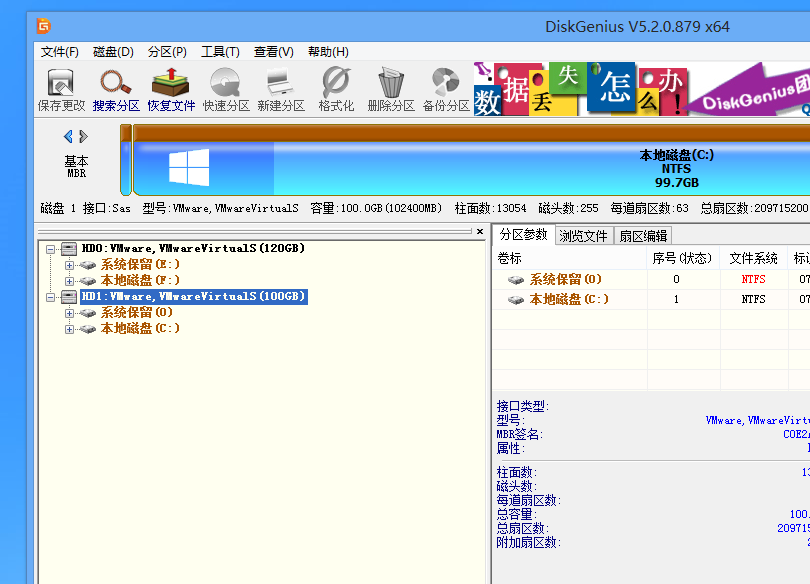
Task: Click the DiskGenius advertisement banner
Action: coord(642,89)
